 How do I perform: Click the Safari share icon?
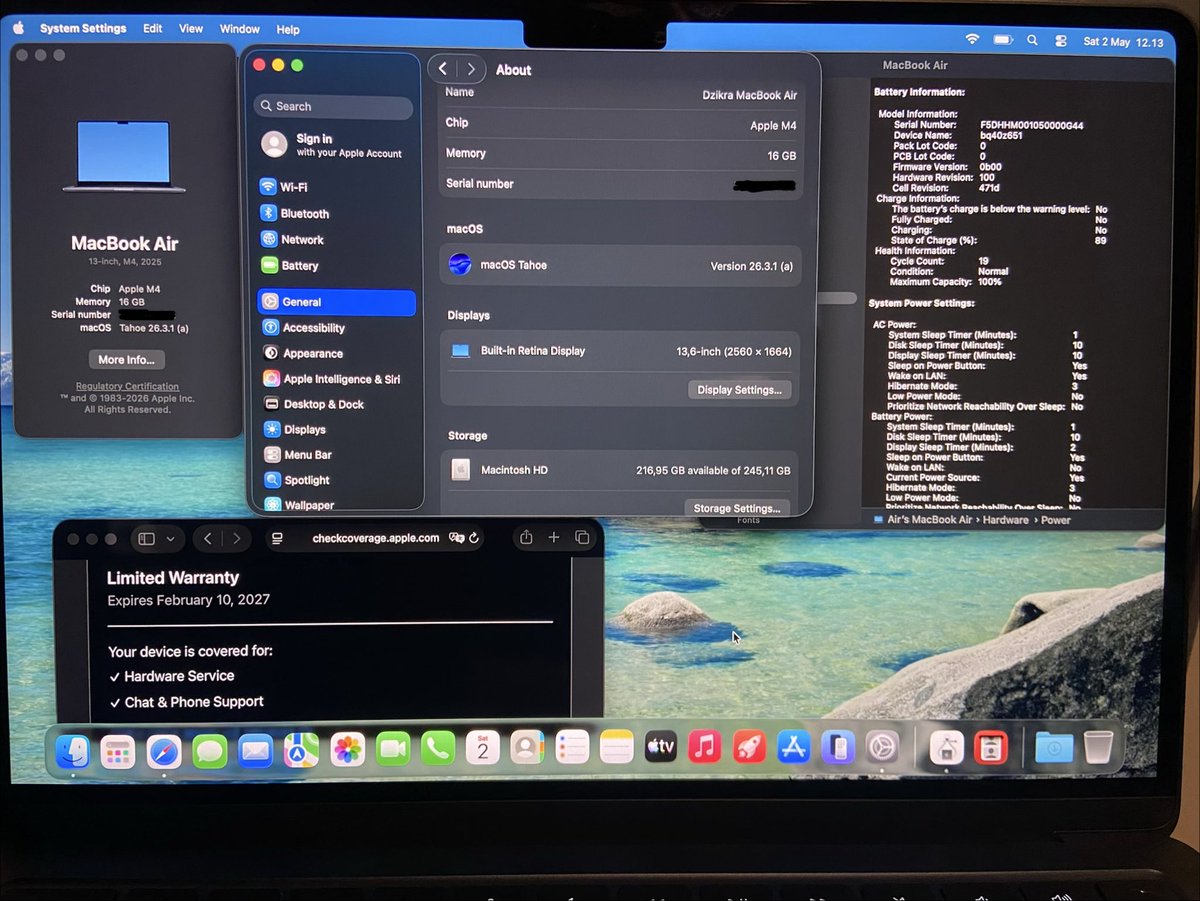click(526, 538)
